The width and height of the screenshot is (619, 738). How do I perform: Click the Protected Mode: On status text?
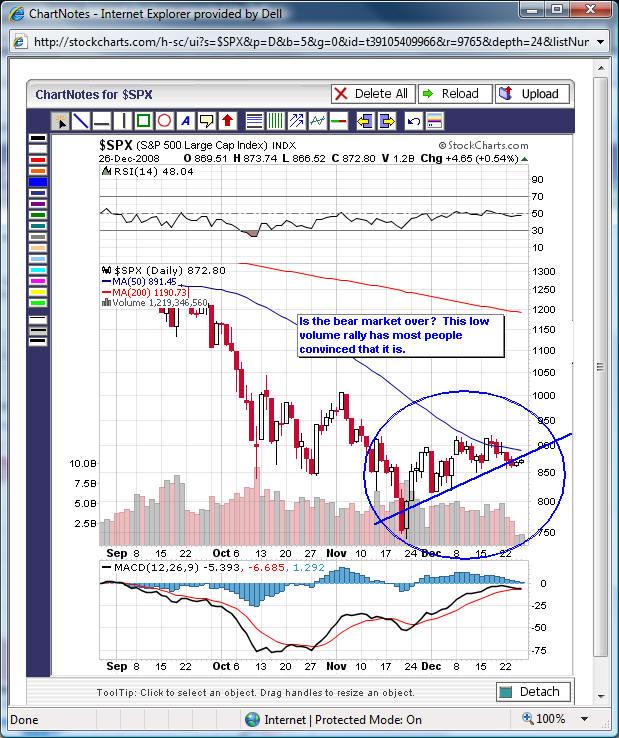[x=368, y=720]
